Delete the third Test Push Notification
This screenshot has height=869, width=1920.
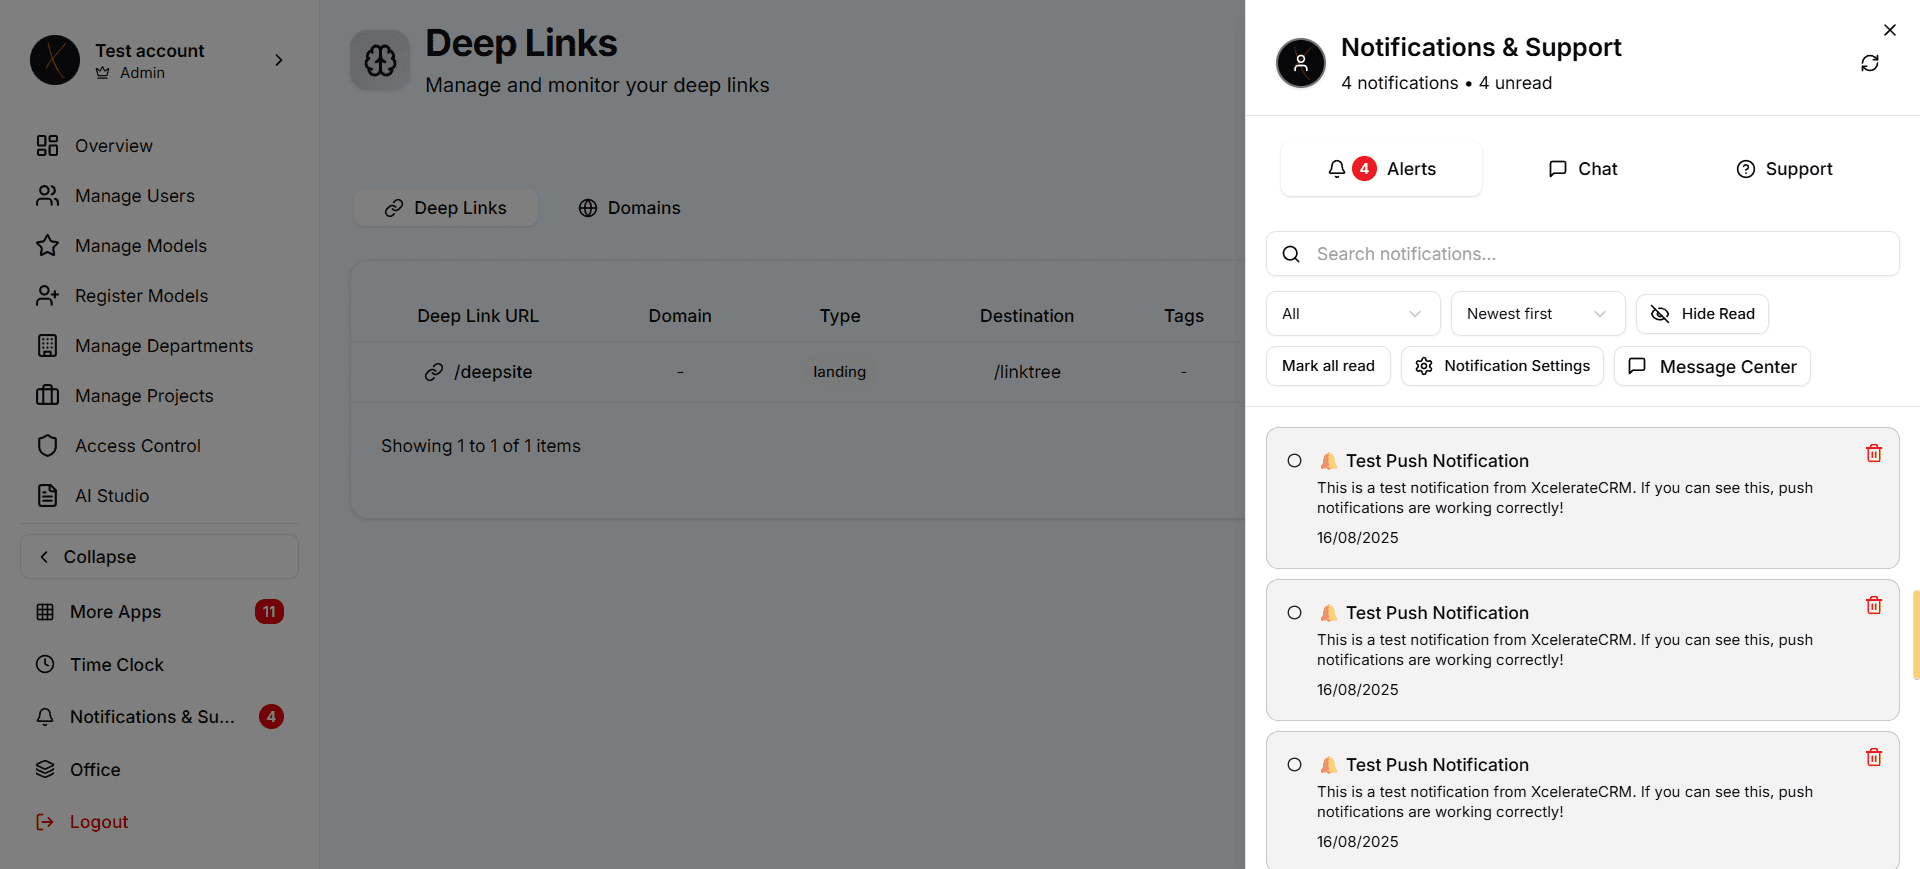pos(1874,757)
